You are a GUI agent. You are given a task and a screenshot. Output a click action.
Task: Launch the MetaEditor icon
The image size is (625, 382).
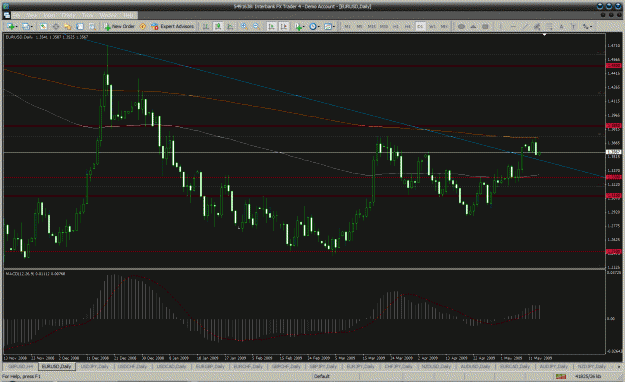143,26
